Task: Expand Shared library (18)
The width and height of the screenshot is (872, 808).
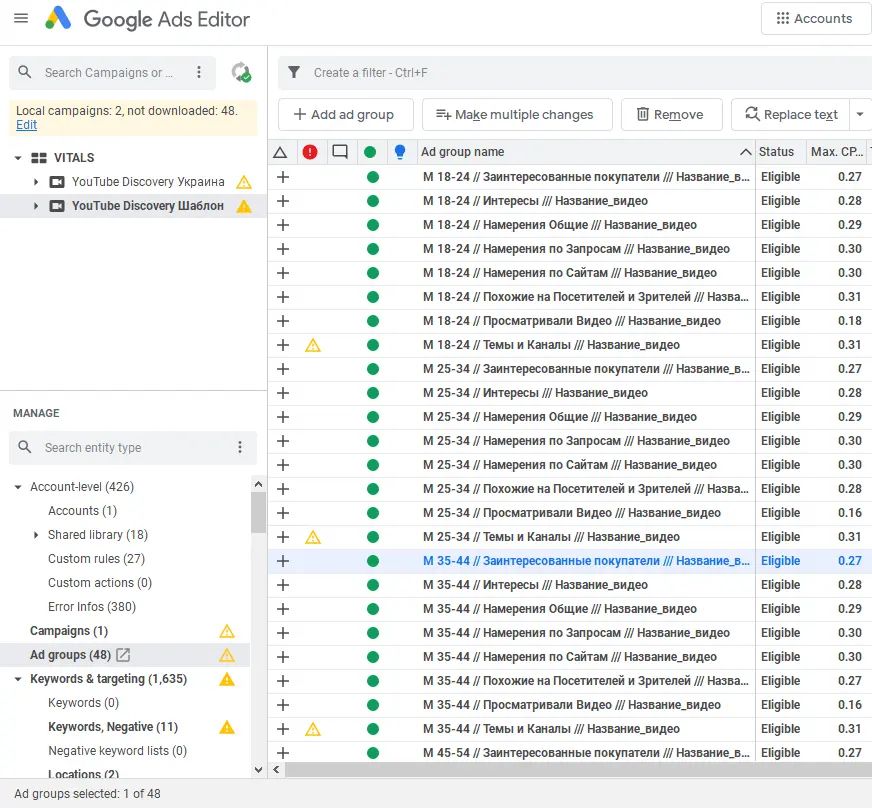Action: (x=36, y=535)
